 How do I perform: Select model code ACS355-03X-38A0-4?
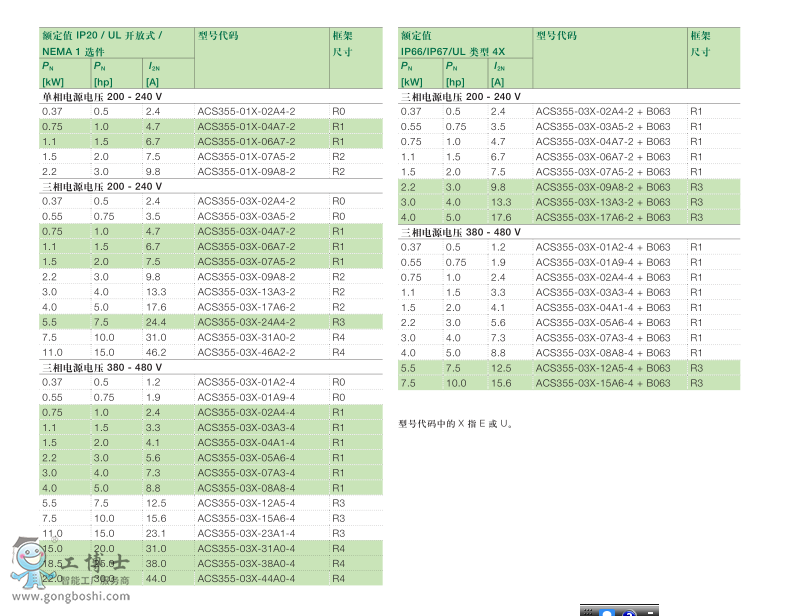click(246, 564)
